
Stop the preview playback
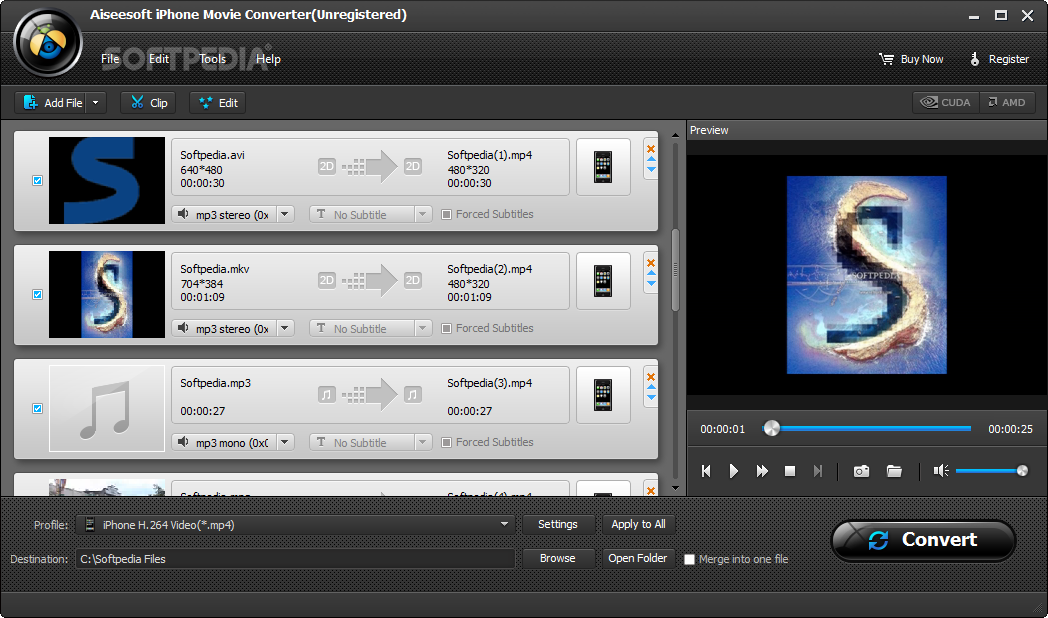[x=790, y=471]
